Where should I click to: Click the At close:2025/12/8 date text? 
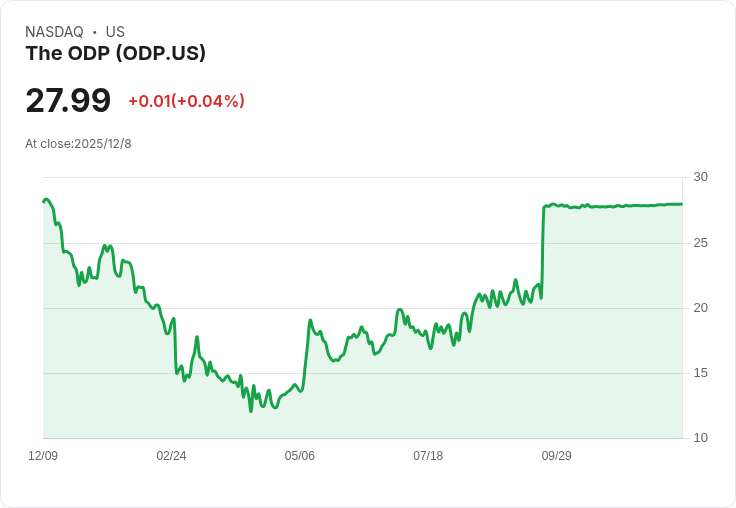point(78,144)
